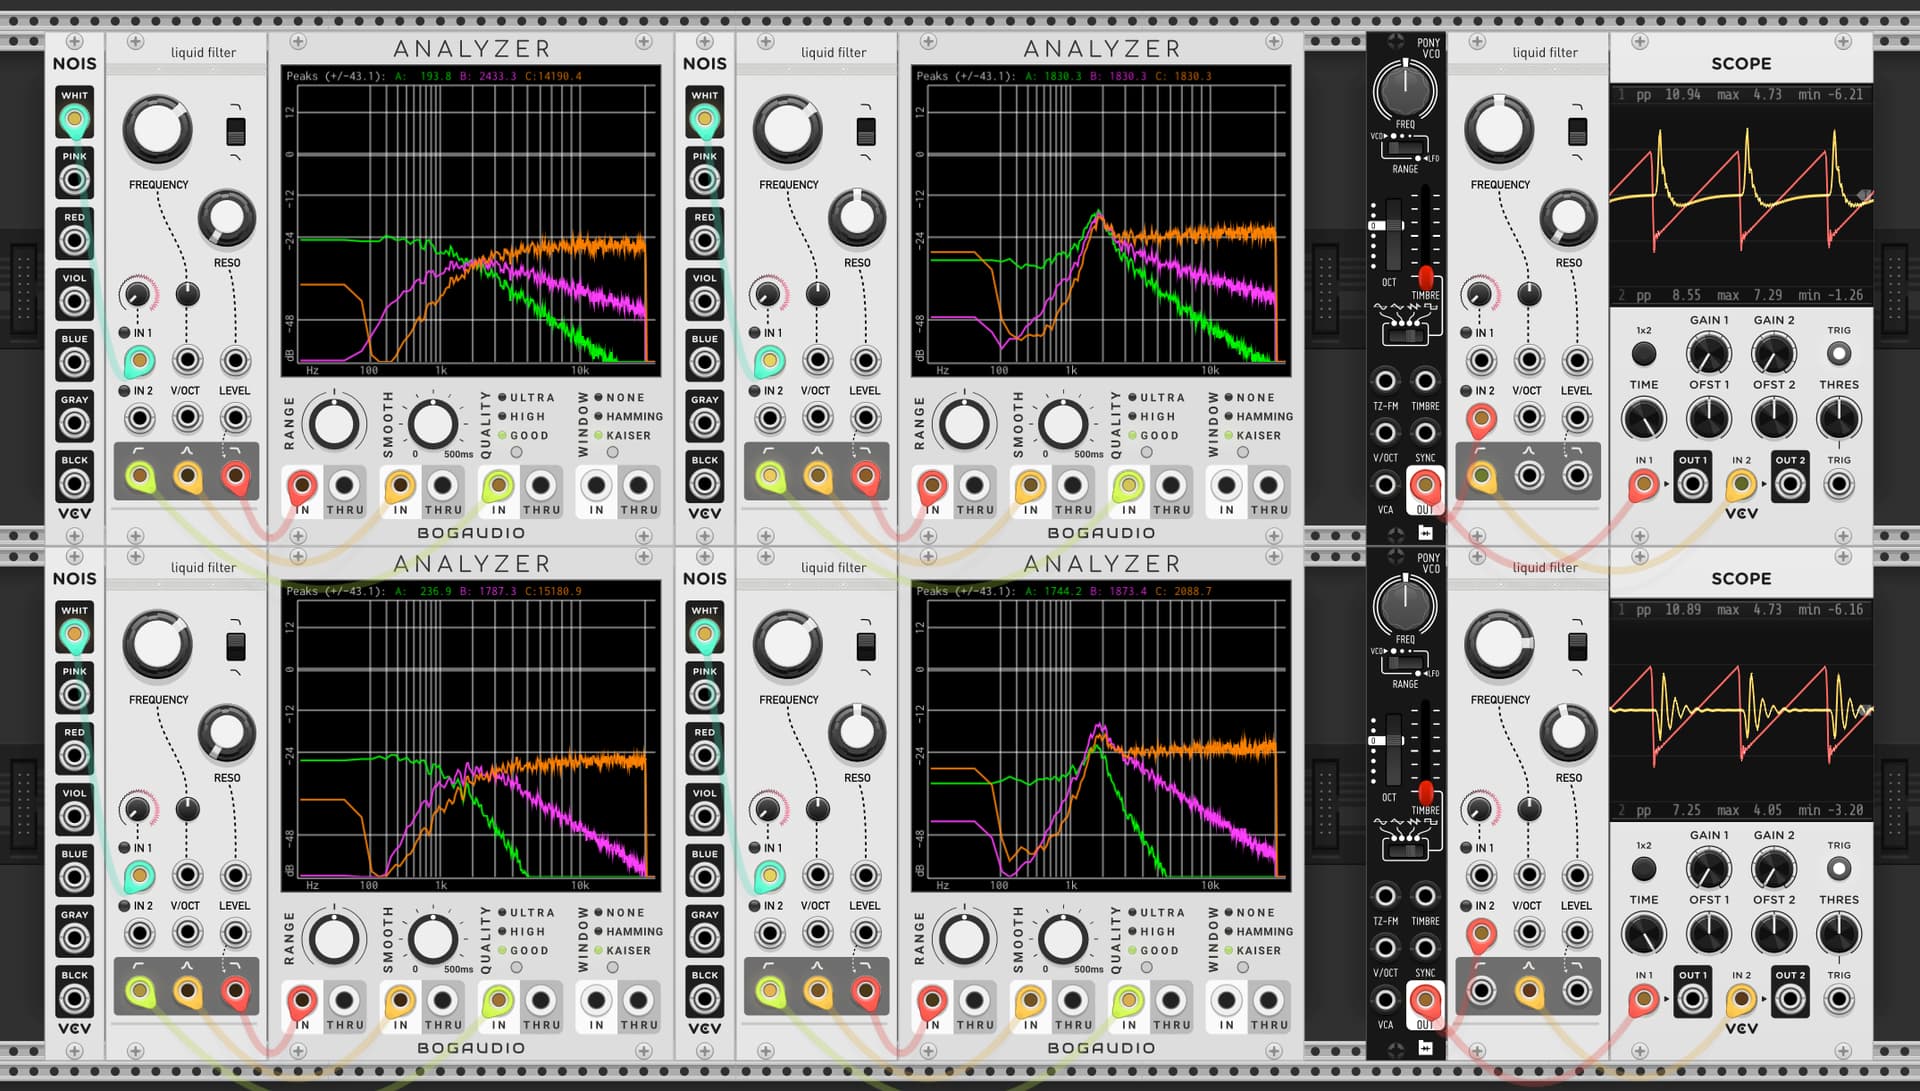
Task: Click Peaks readout 'A: 236.9' on Analyzer
Action: click(x=422, y=591)
